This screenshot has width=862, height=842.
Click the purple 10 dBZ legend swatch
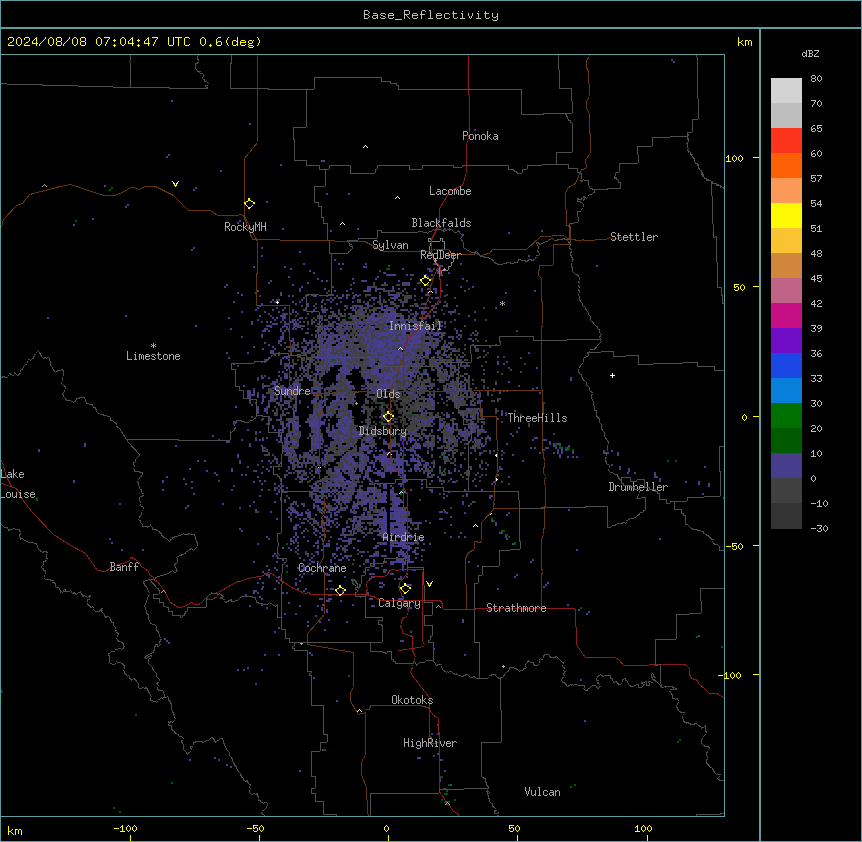[786, 466]
